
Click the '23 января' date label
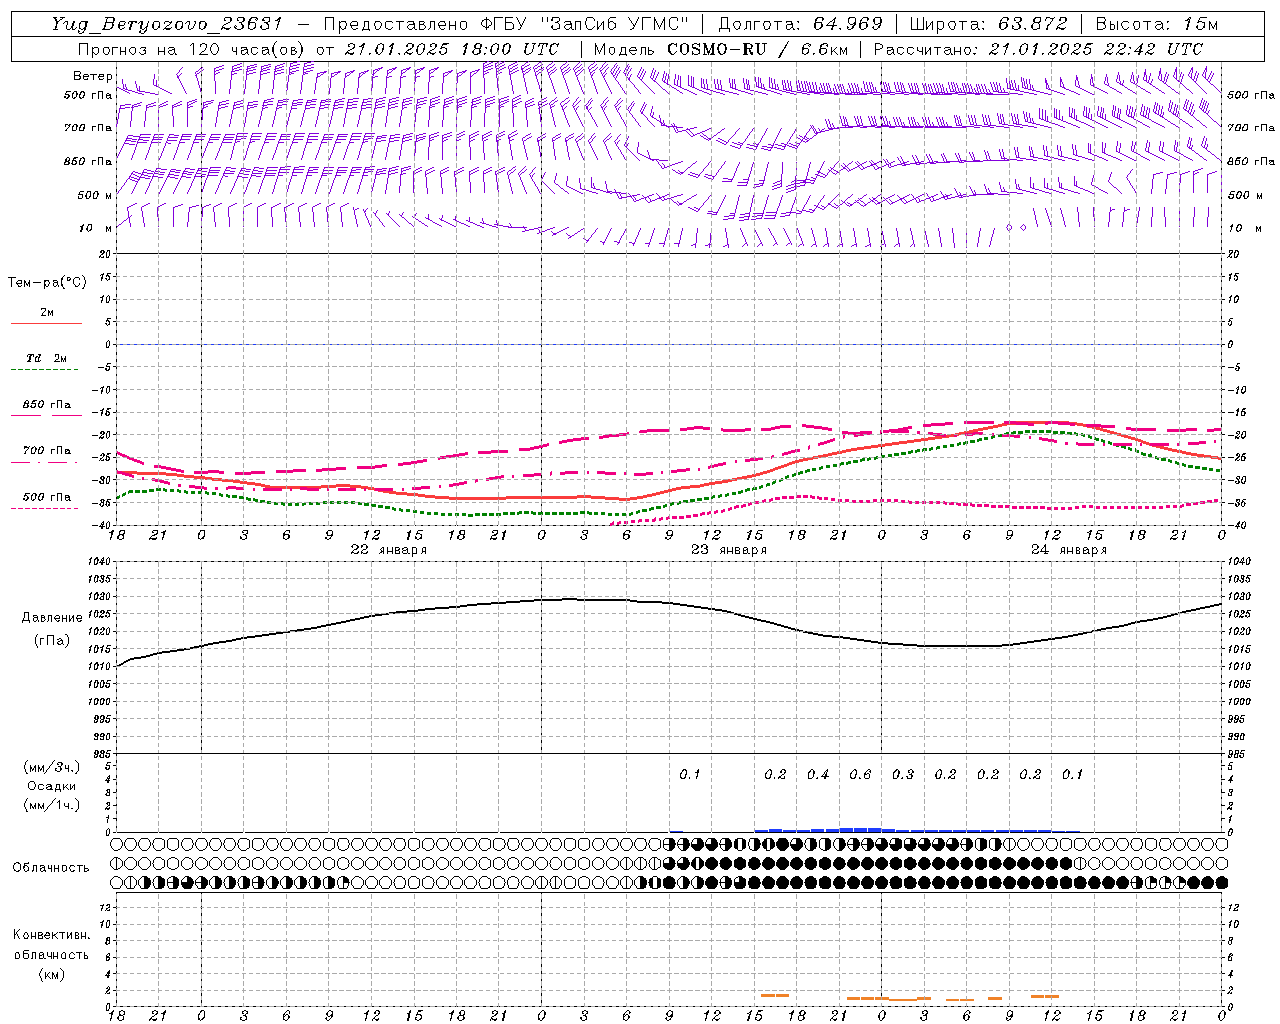coord(729,550)
